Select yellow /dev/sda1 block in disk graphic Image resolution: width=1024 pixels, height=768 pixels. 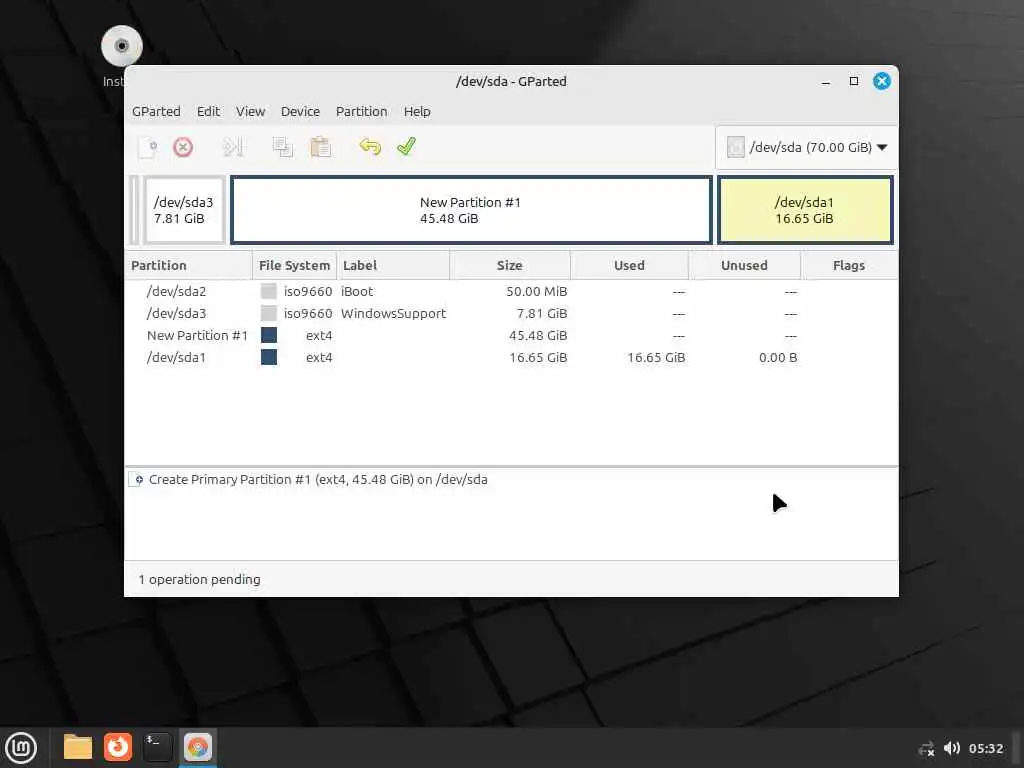point(805,210)
